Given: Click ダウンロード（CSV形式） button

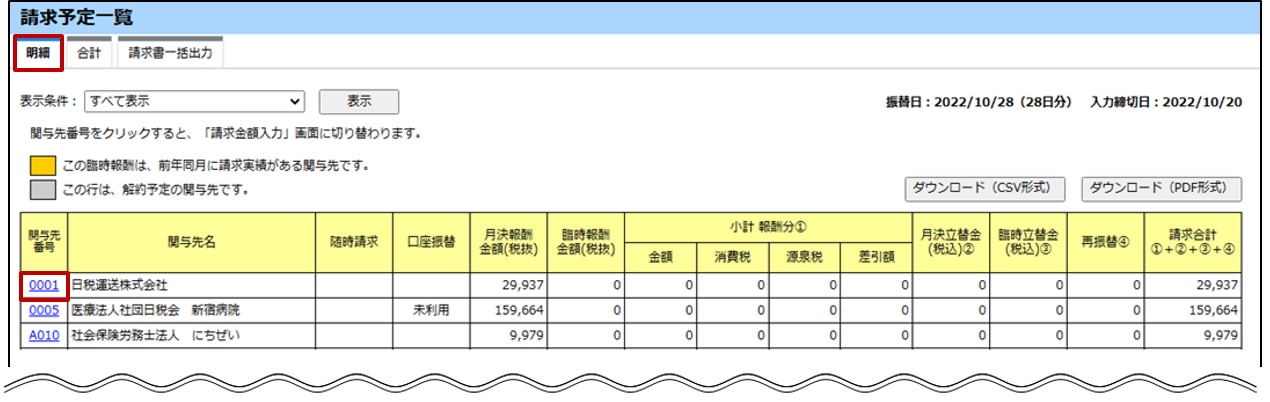Looking at the screenshot, I should 984,188.
